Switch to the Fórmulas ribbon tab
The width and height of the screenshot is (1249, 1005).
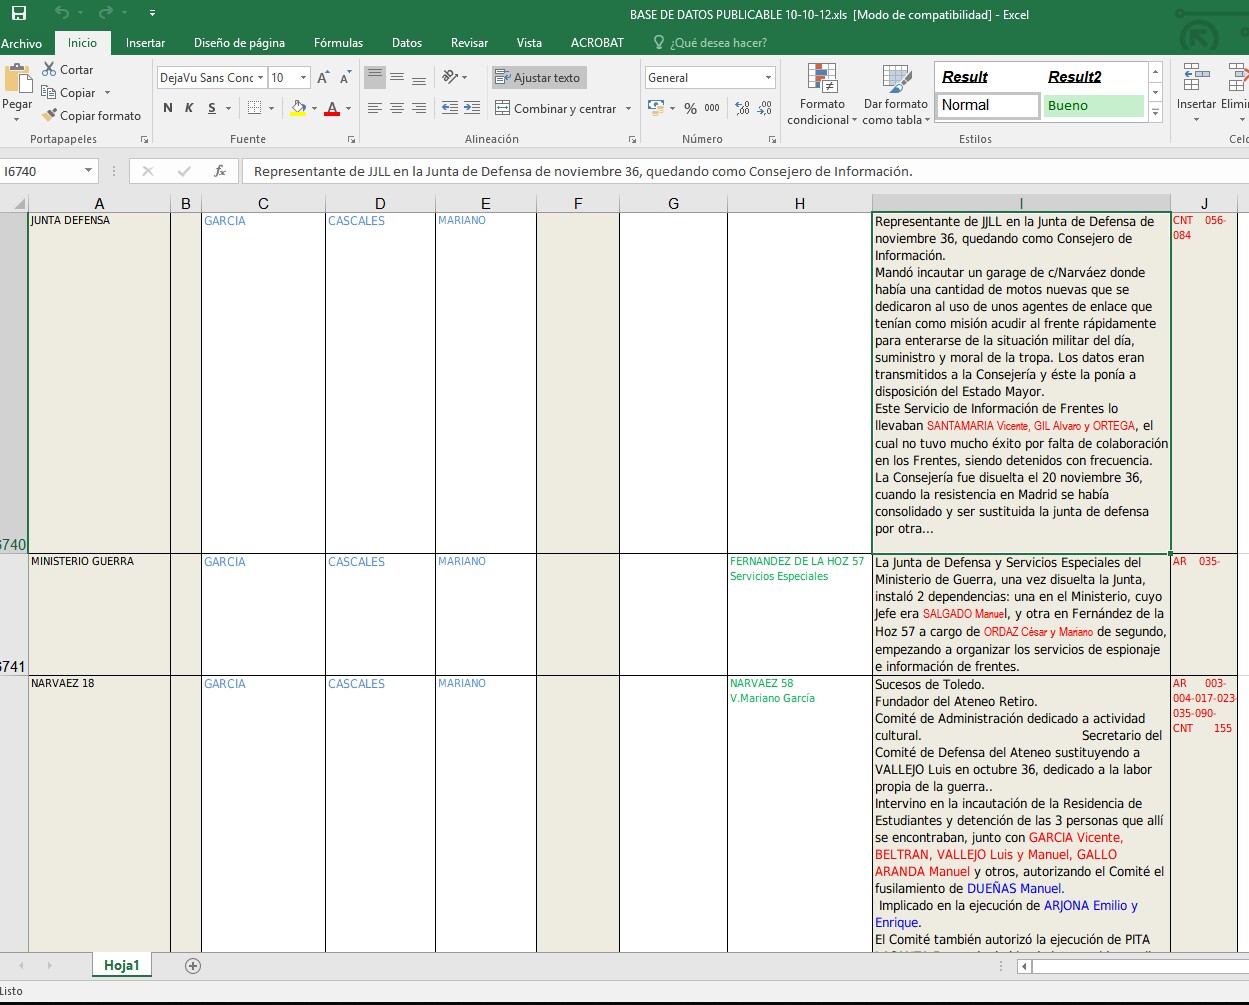(x=338, y=43)
